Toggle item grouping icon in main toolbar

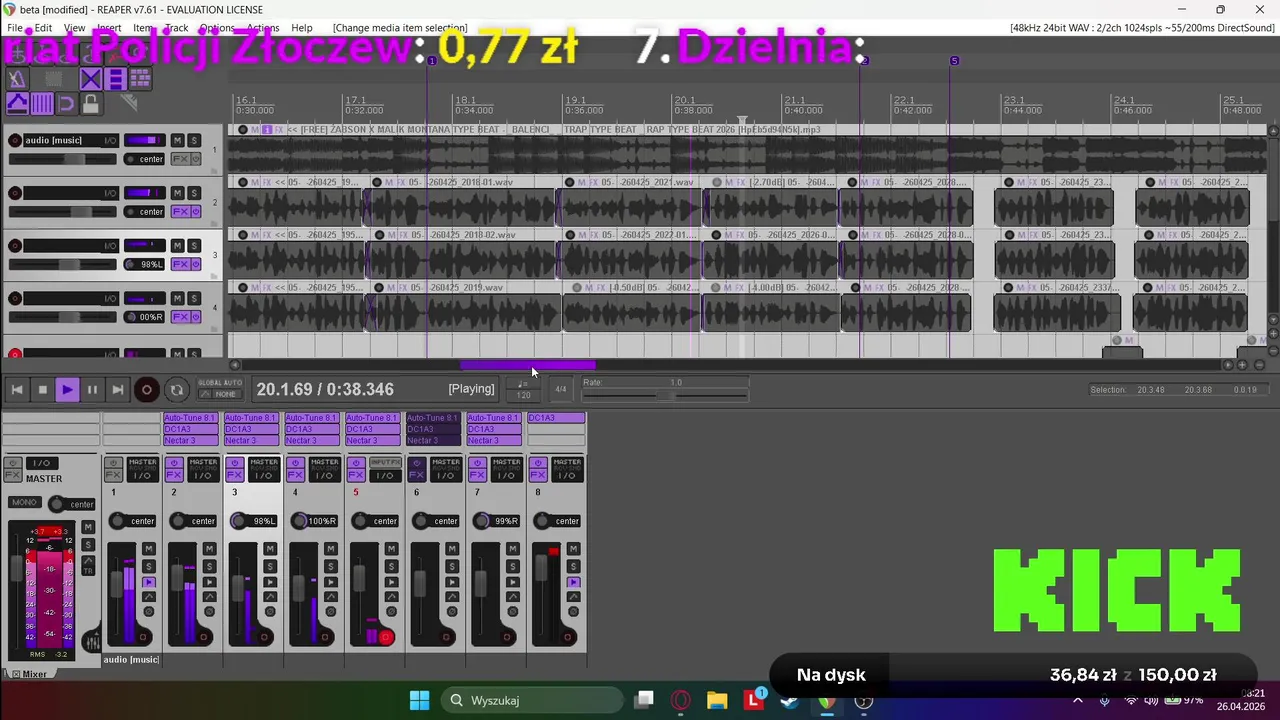[115, 79]
